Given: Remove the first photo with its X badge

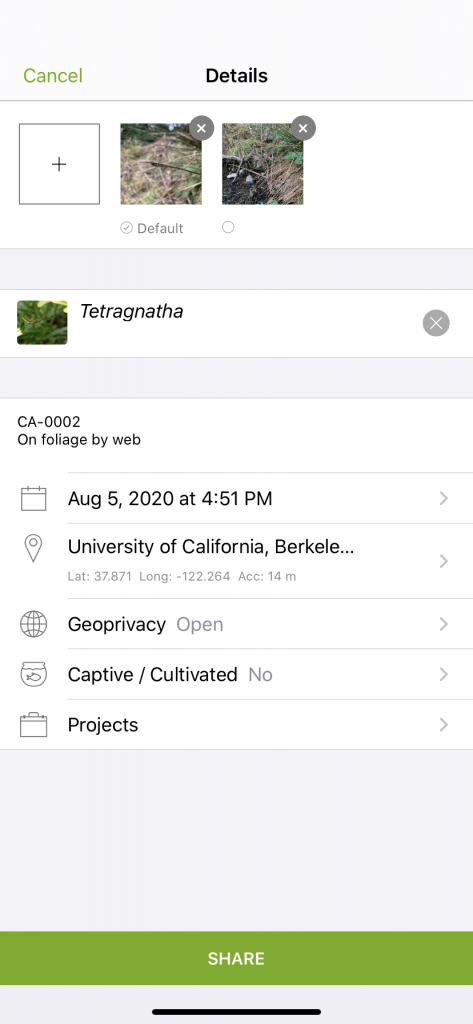Looking at the screenshot, I should [x=201, y=128].
